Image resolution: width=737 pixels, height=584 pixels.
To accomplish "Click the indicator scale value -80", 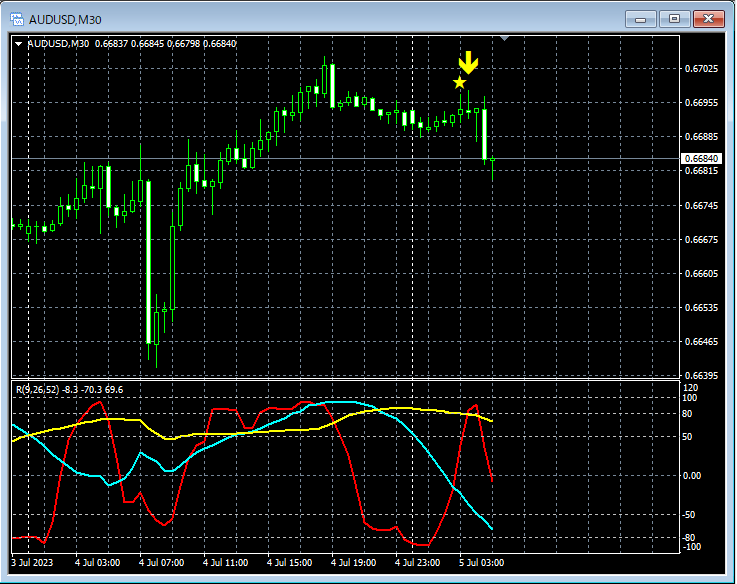I will (x=689, y=537).
